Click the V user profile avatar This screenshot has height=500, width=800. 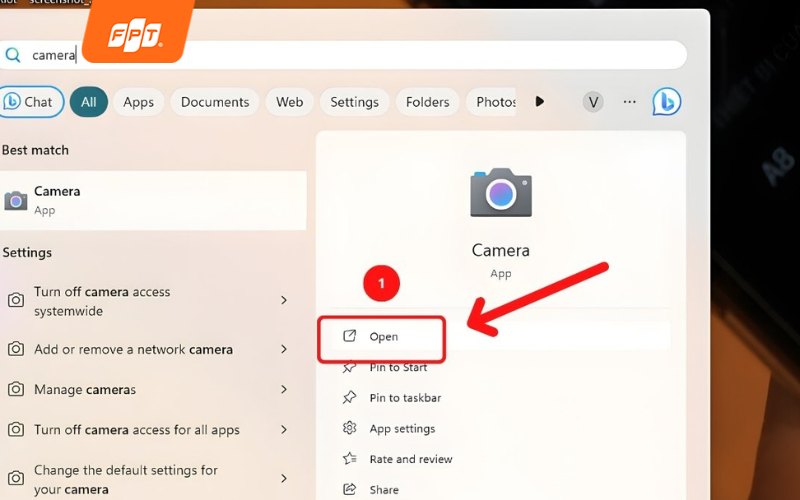(593, 102)
